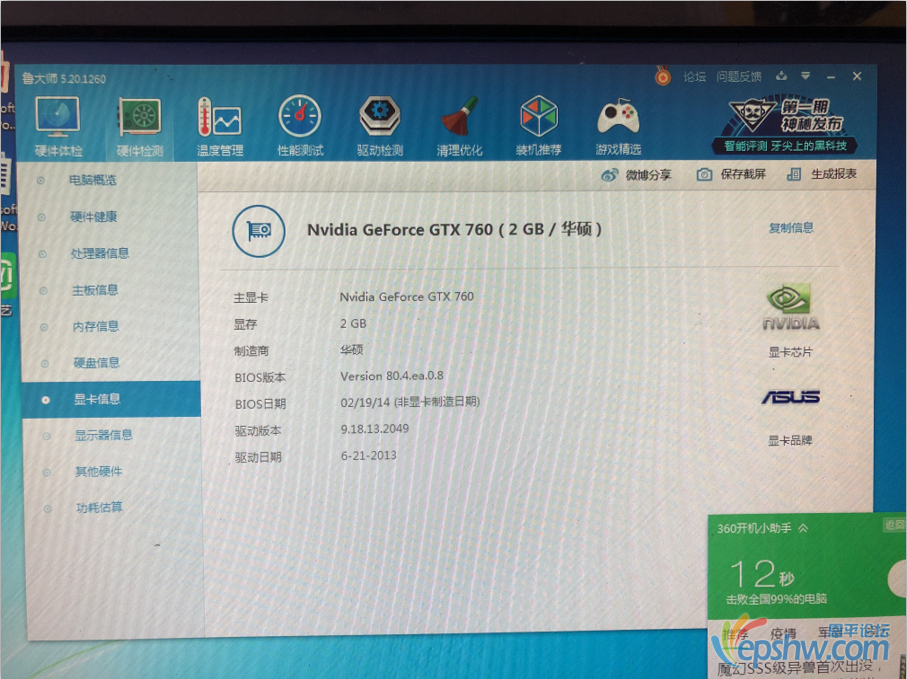This screenshot has height=679, width=907.
Task: Click the BIOS date "02/19/14"
Action: coord(365,403)
